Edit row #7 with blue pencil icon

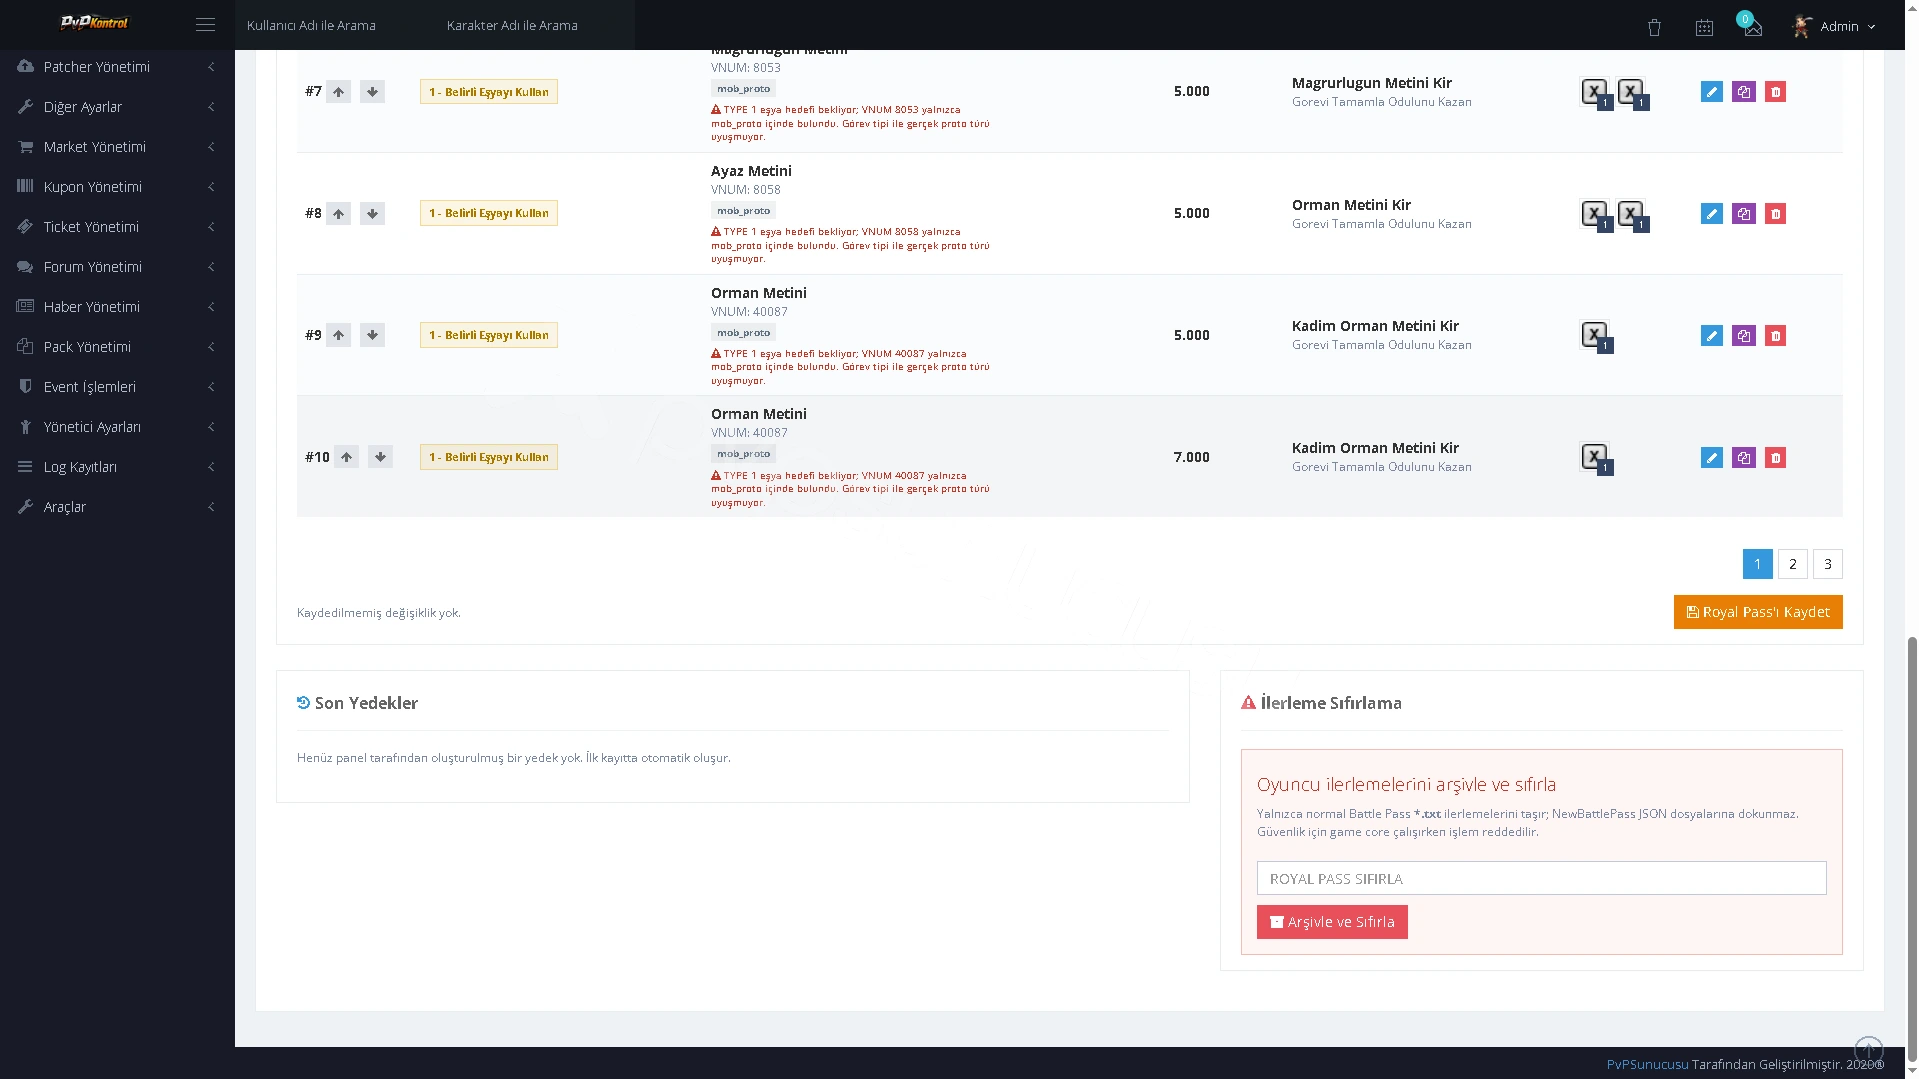coord(1711,92)
